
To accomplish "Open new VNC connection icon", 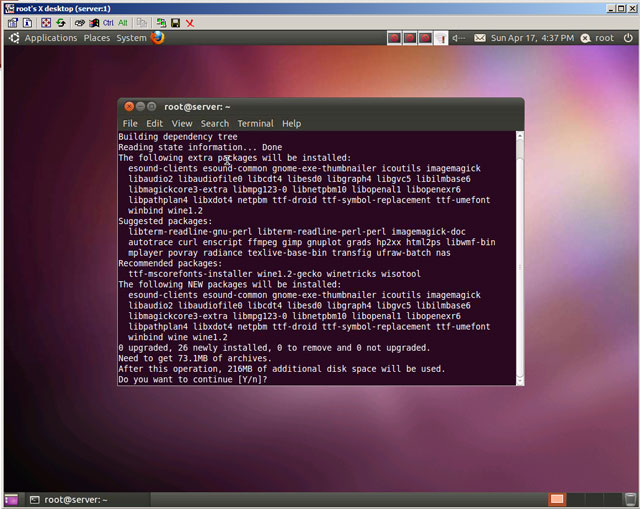I will (x=161, y=23).
